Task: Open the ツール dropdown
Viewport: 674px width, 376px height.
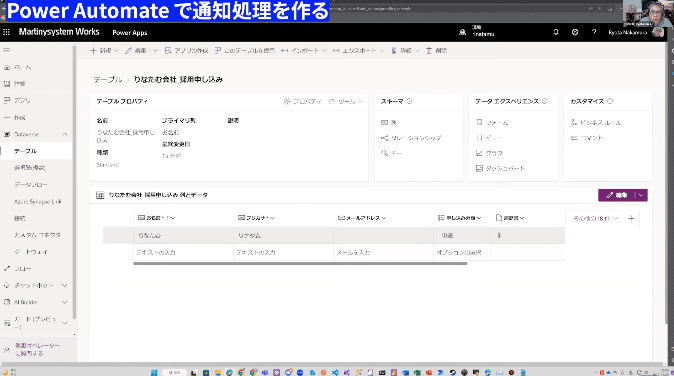Action: [x=346, y=101]
